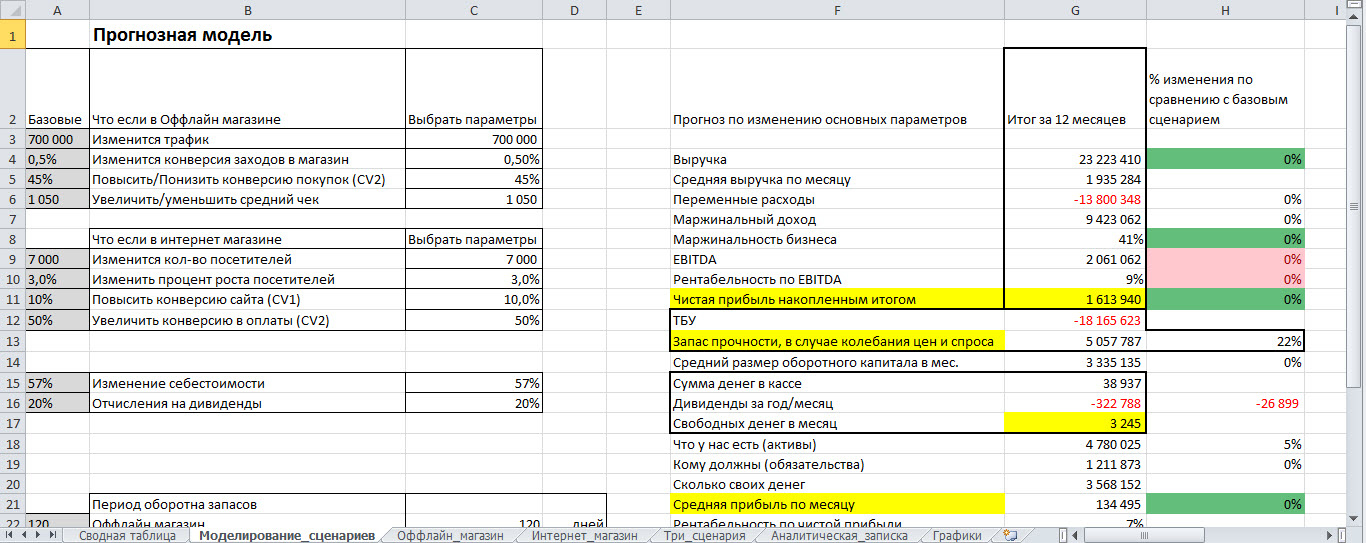Click traffic parameter cell with 700 000 in column C
This screenshot has width=1366, height=543.
pos(474,139)
